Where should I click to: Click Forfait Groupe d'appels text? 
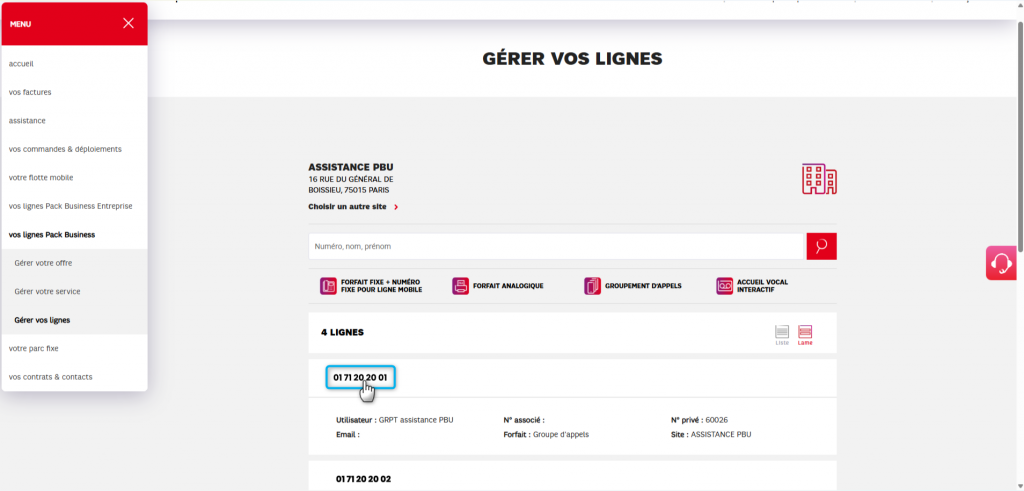pyautogui.click(x=546, y=434)
